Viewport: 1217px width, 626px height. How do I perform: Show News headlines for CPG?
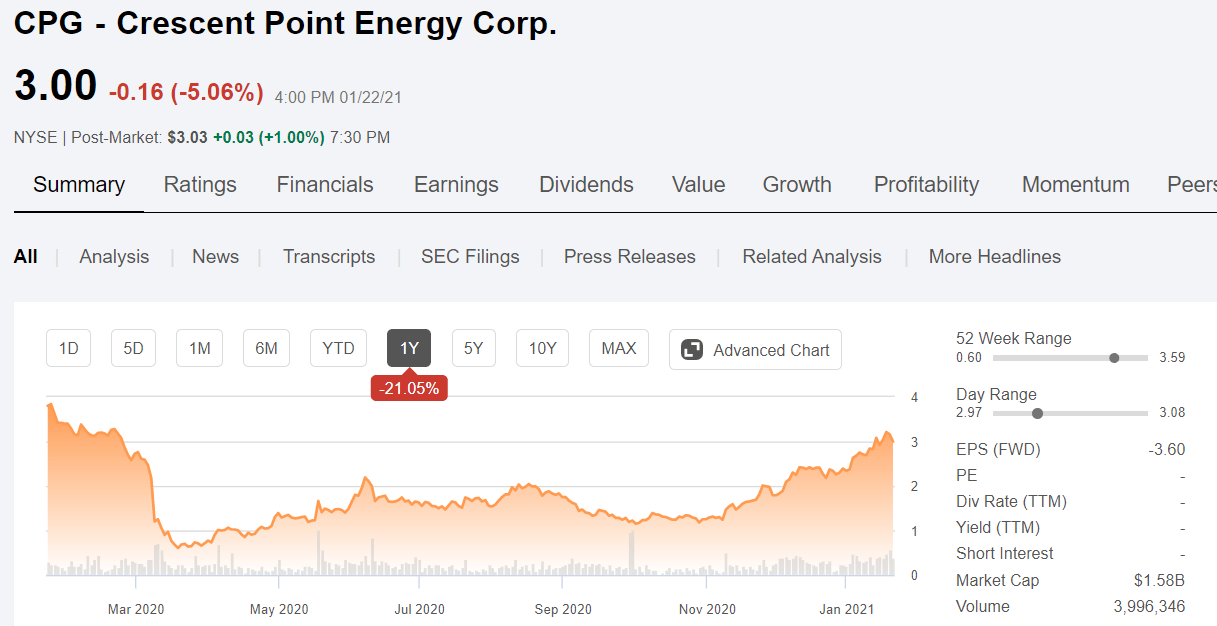[215, 256]
